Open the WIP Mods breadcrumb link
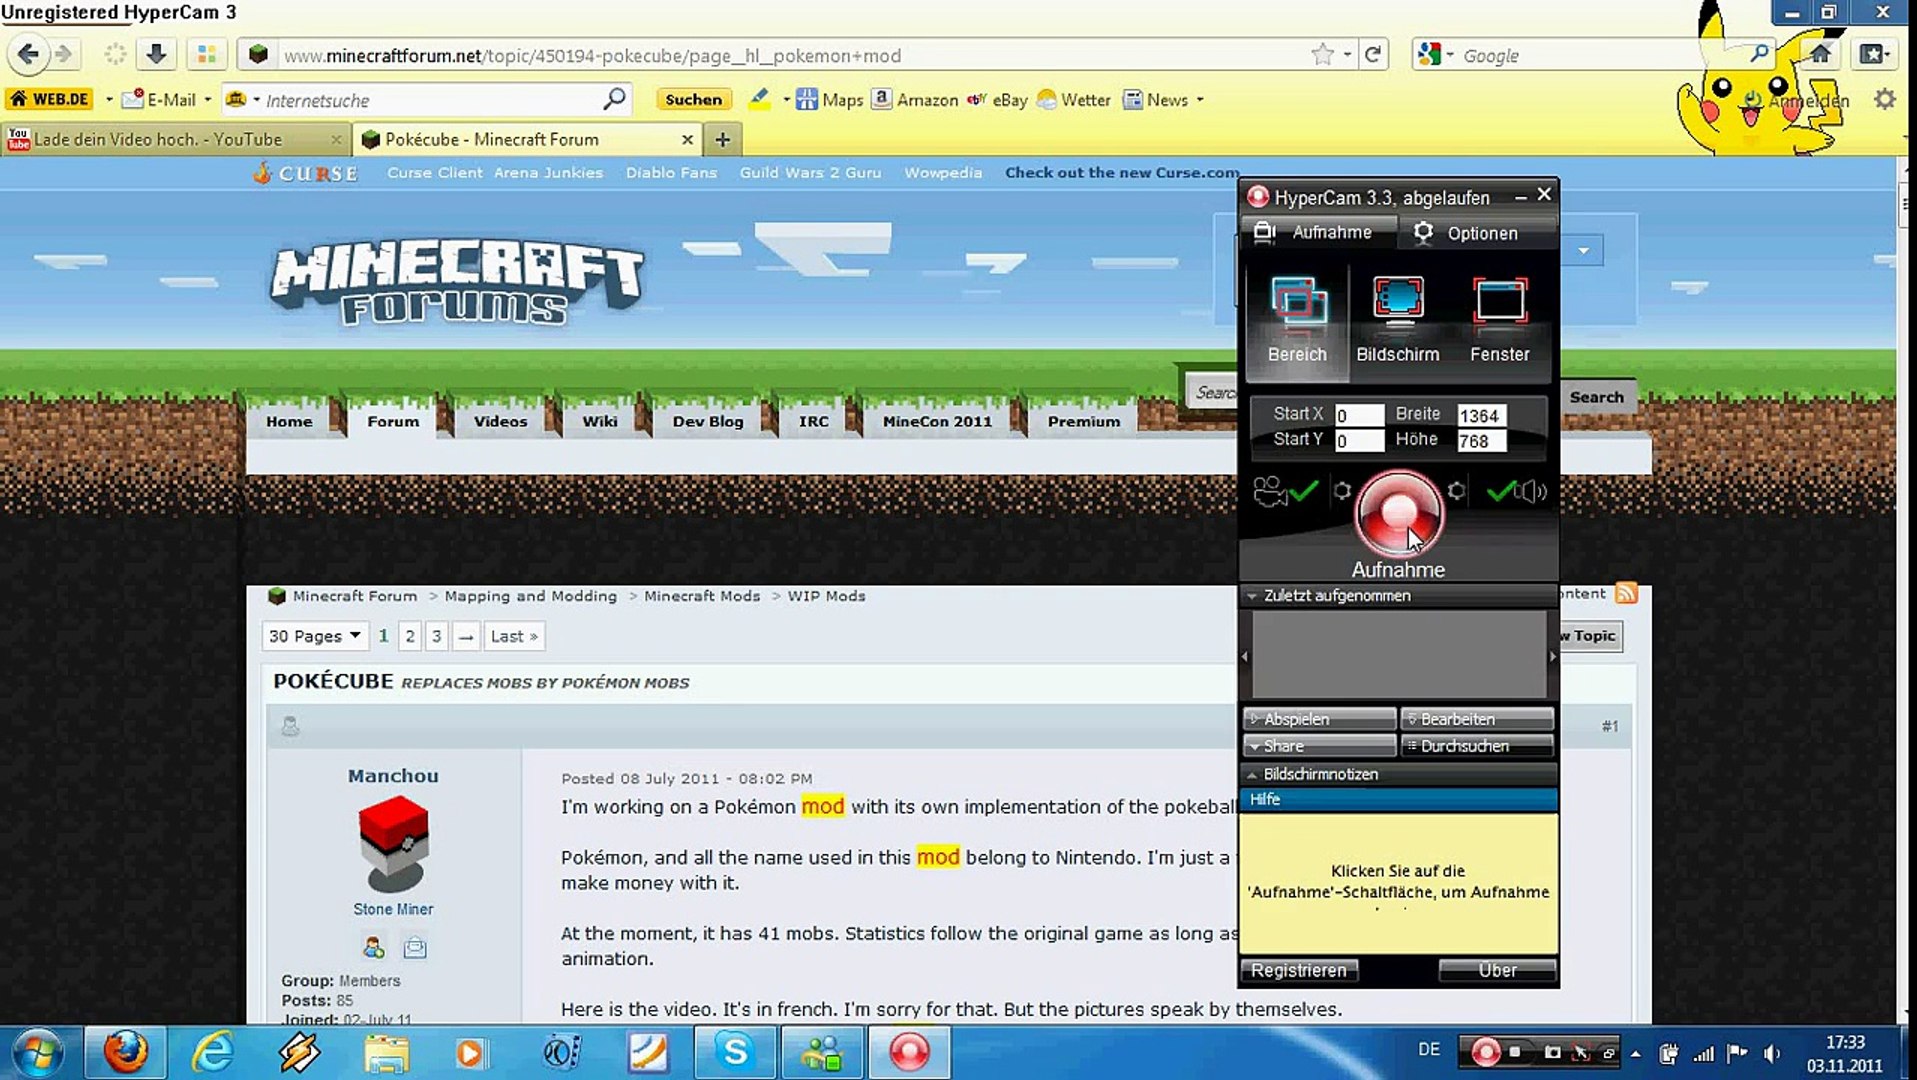Viewport: 1917px width, 1080px height. point(826,596)
